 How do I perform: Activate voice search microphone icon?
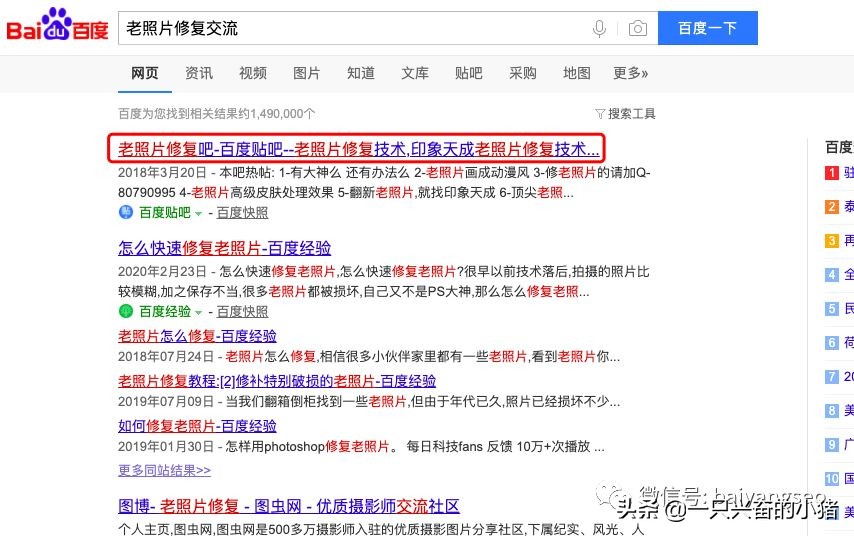pyautogui.click(x=599, y=28)
